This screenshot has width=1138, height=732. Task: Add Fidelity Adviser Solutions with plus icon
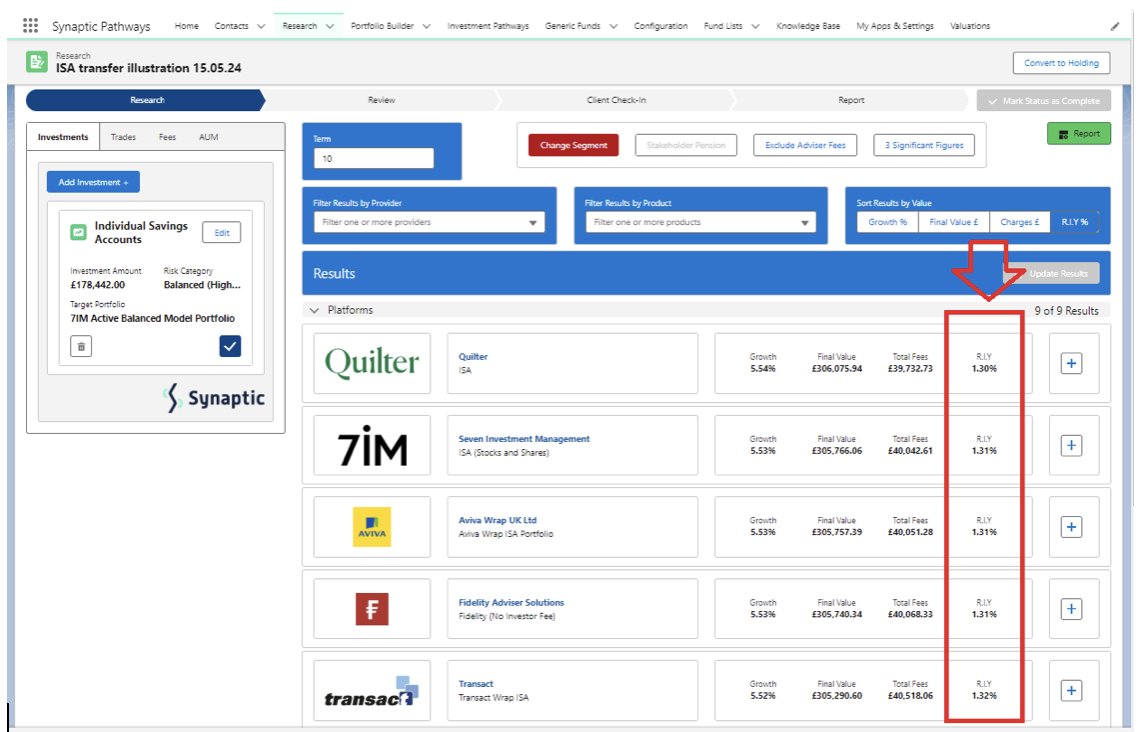click(x=1071, y=609)
